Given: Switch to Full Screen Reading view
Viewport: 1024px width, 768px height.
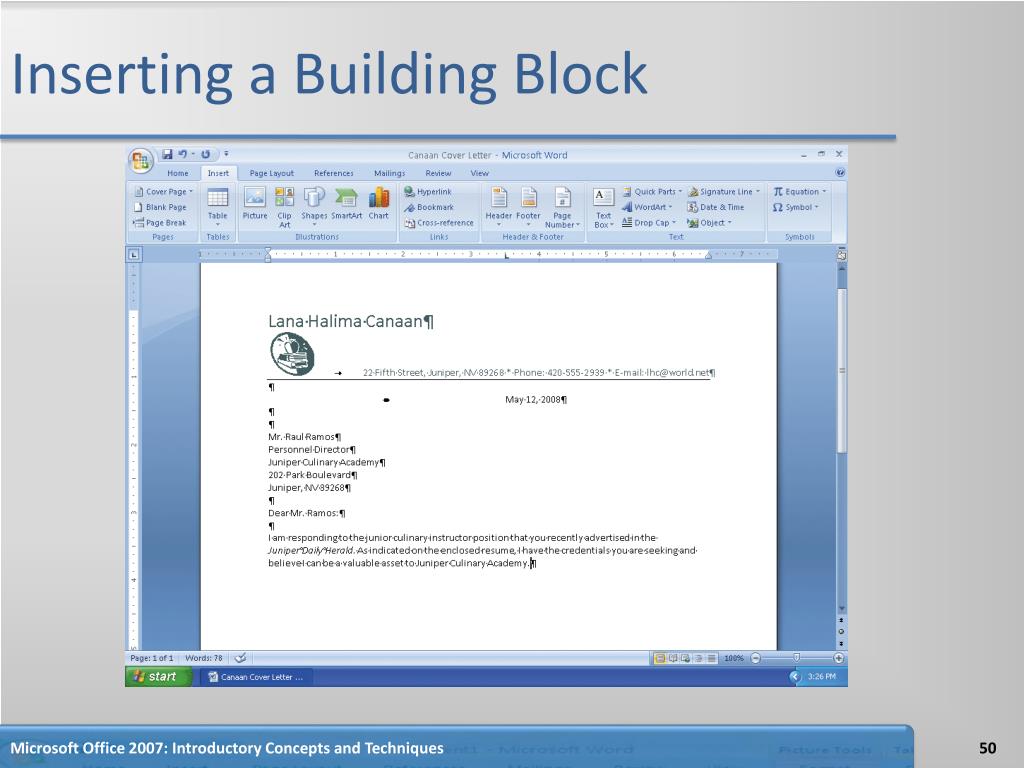Looking at the screenshot, I should click(x=673, y=658).
